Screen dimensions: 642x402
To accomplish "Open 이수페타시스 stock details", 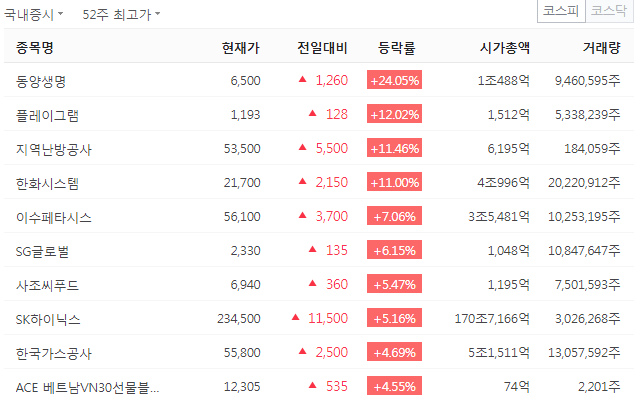I will point(54,217).
